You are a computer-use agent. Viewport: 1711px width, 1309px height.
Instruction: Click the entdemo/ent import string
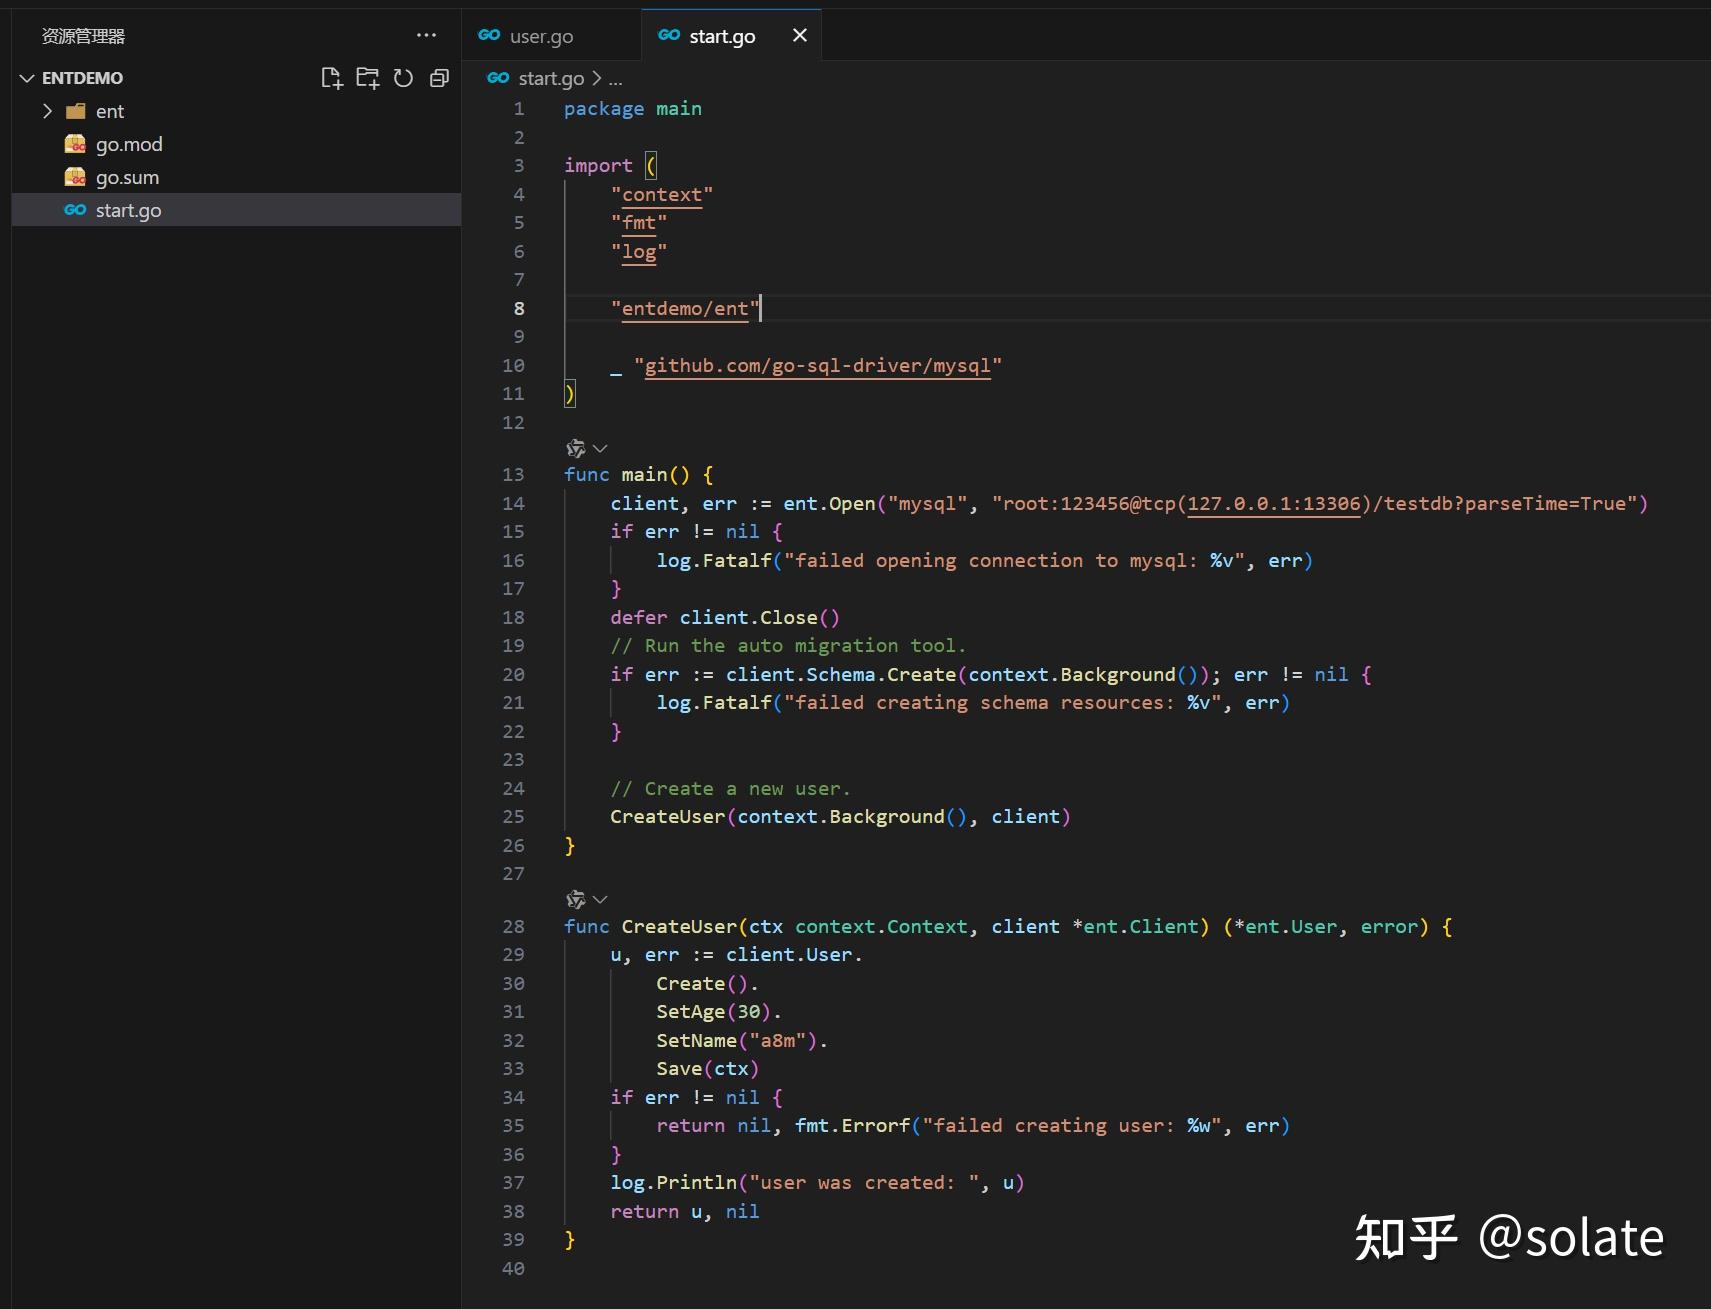click(x=685, y=308)
